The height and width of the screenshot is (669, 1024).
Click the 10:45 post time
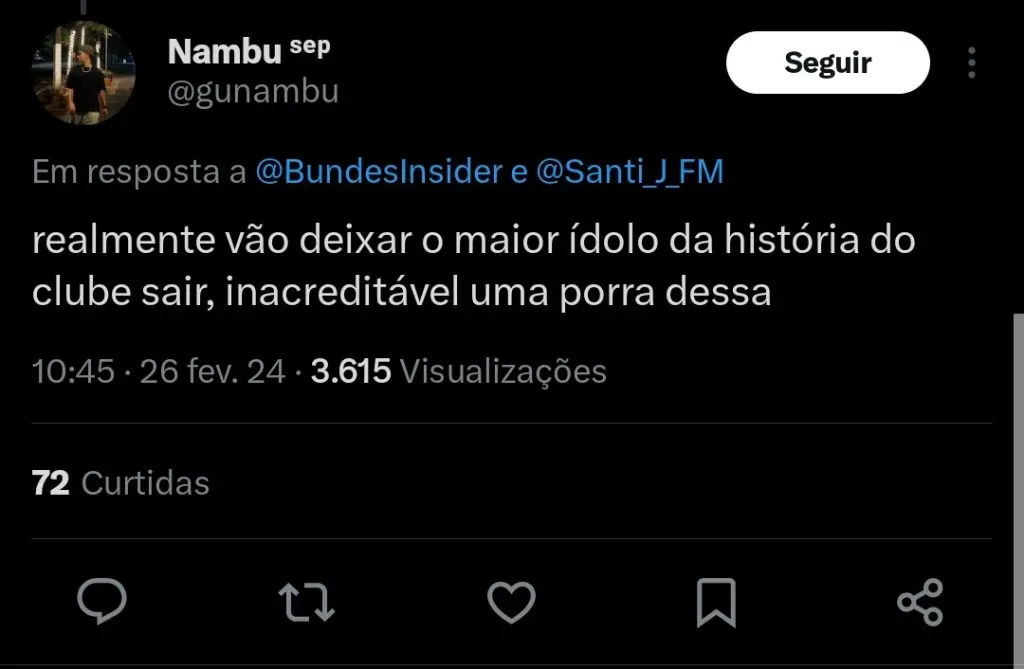coord(73,371)
